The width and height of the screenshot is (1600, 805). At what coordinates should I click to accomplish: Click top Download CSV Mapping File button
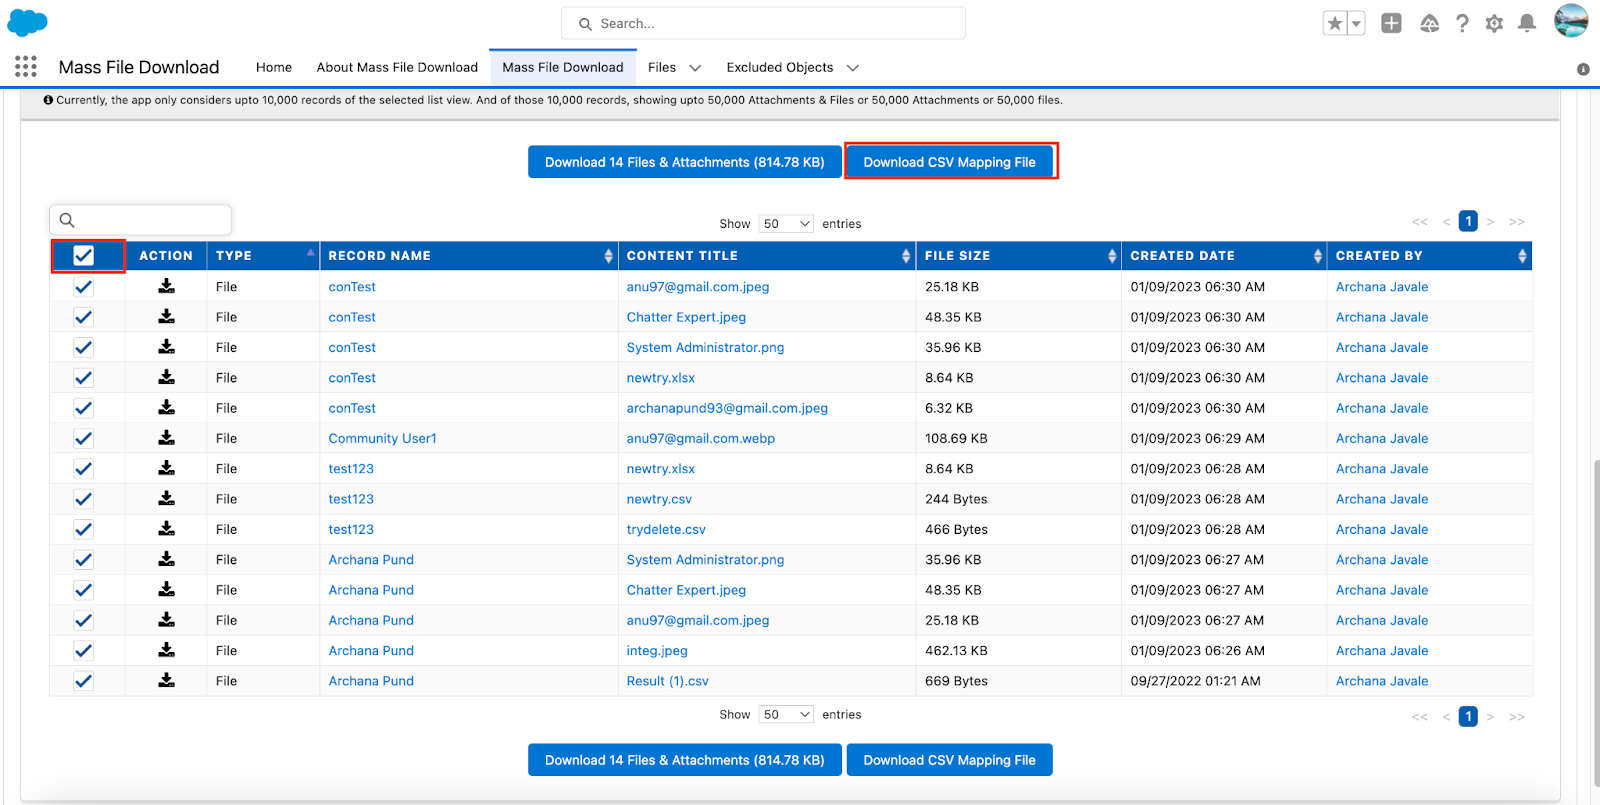pyautogui.click(x=950, y=162)
